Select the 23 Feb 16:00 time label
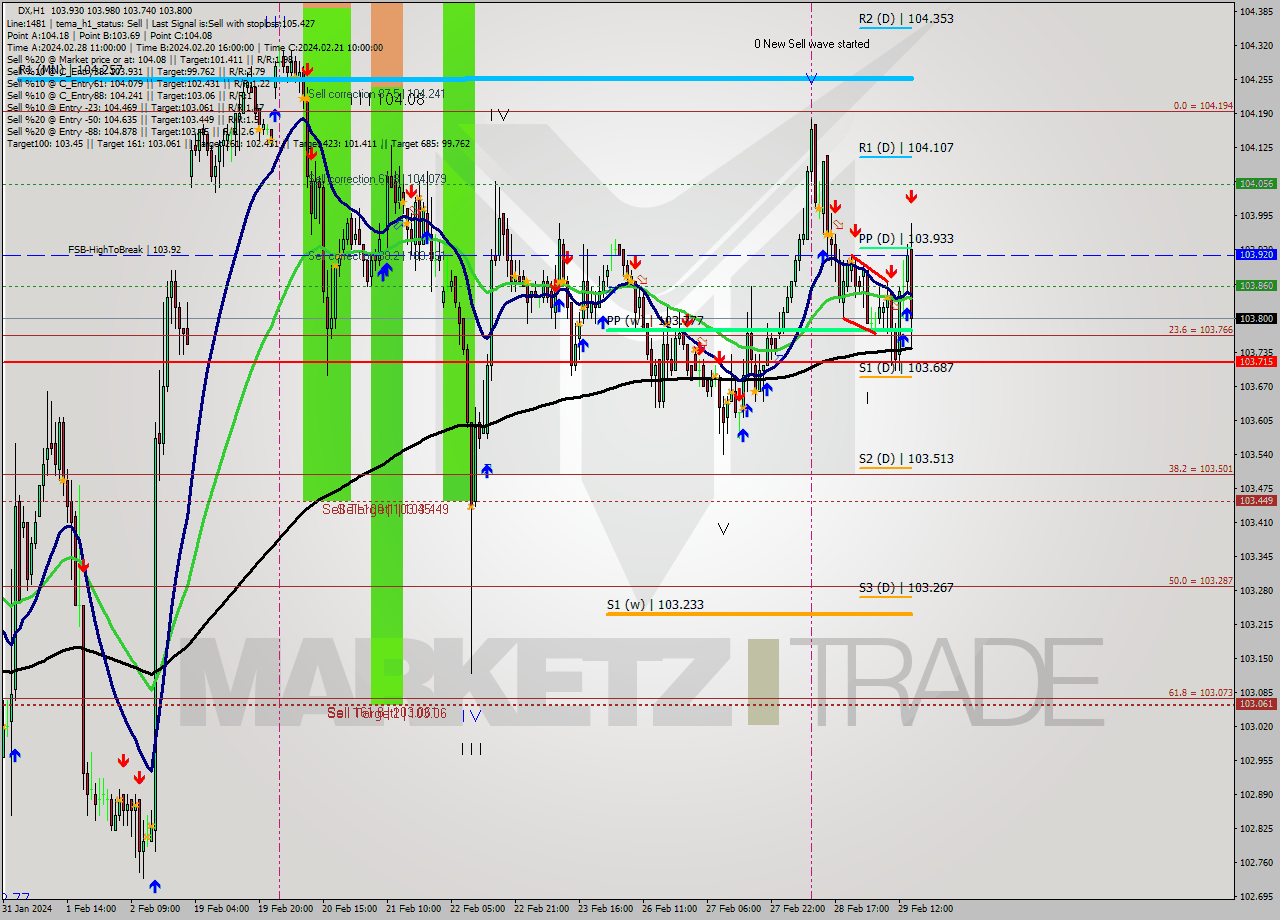1280x920 pixels. [x=605, y=910]
